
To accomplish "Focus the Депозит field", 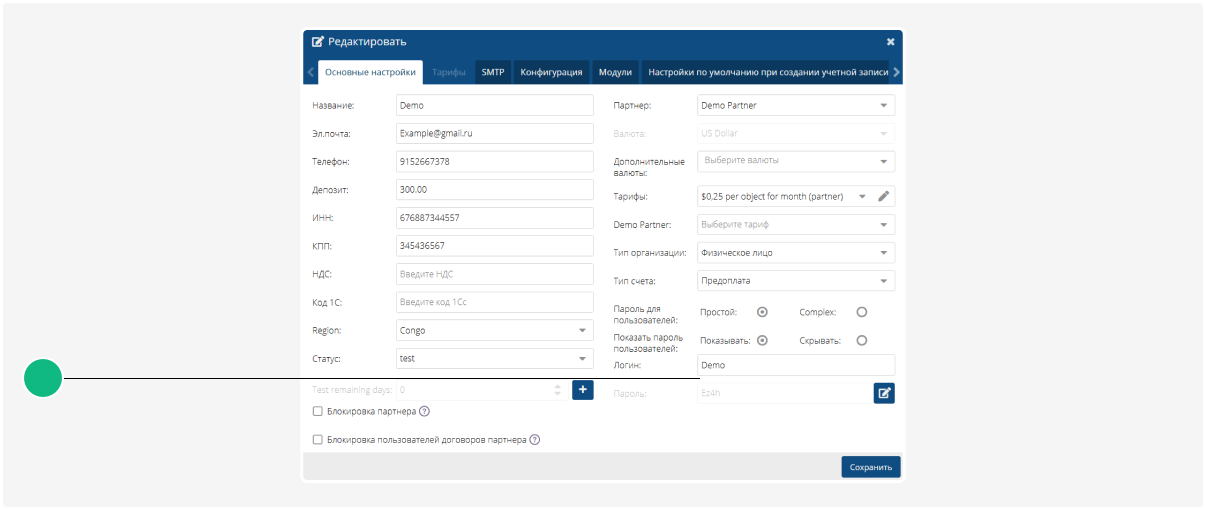I will [494, 189].
